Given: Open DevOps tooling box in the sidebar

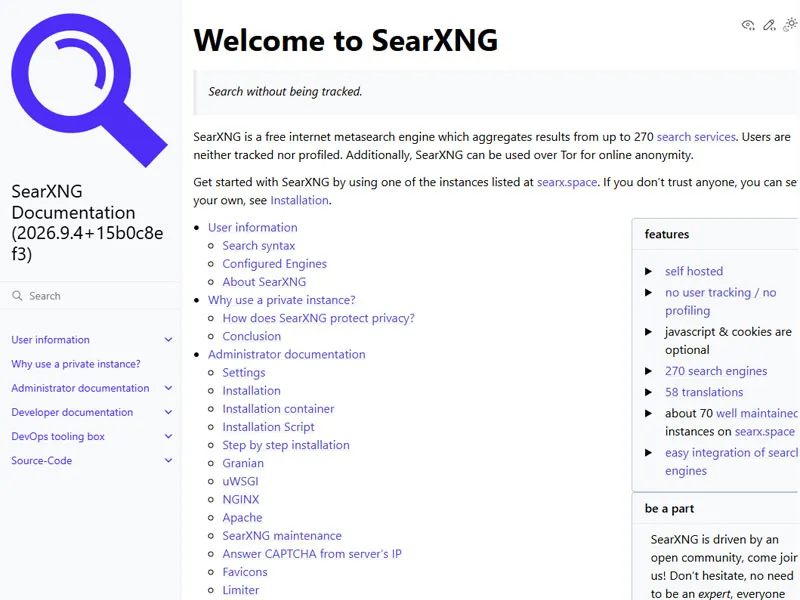Looking at the screenshot, I should point(58,436).
